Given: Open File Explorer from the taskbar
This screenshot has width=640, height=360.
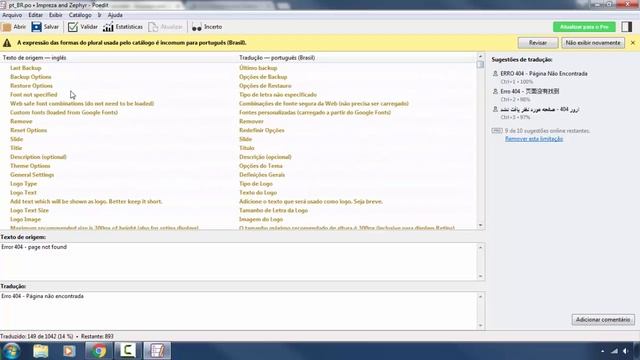Looking at the screenshot, I should 41,351.
